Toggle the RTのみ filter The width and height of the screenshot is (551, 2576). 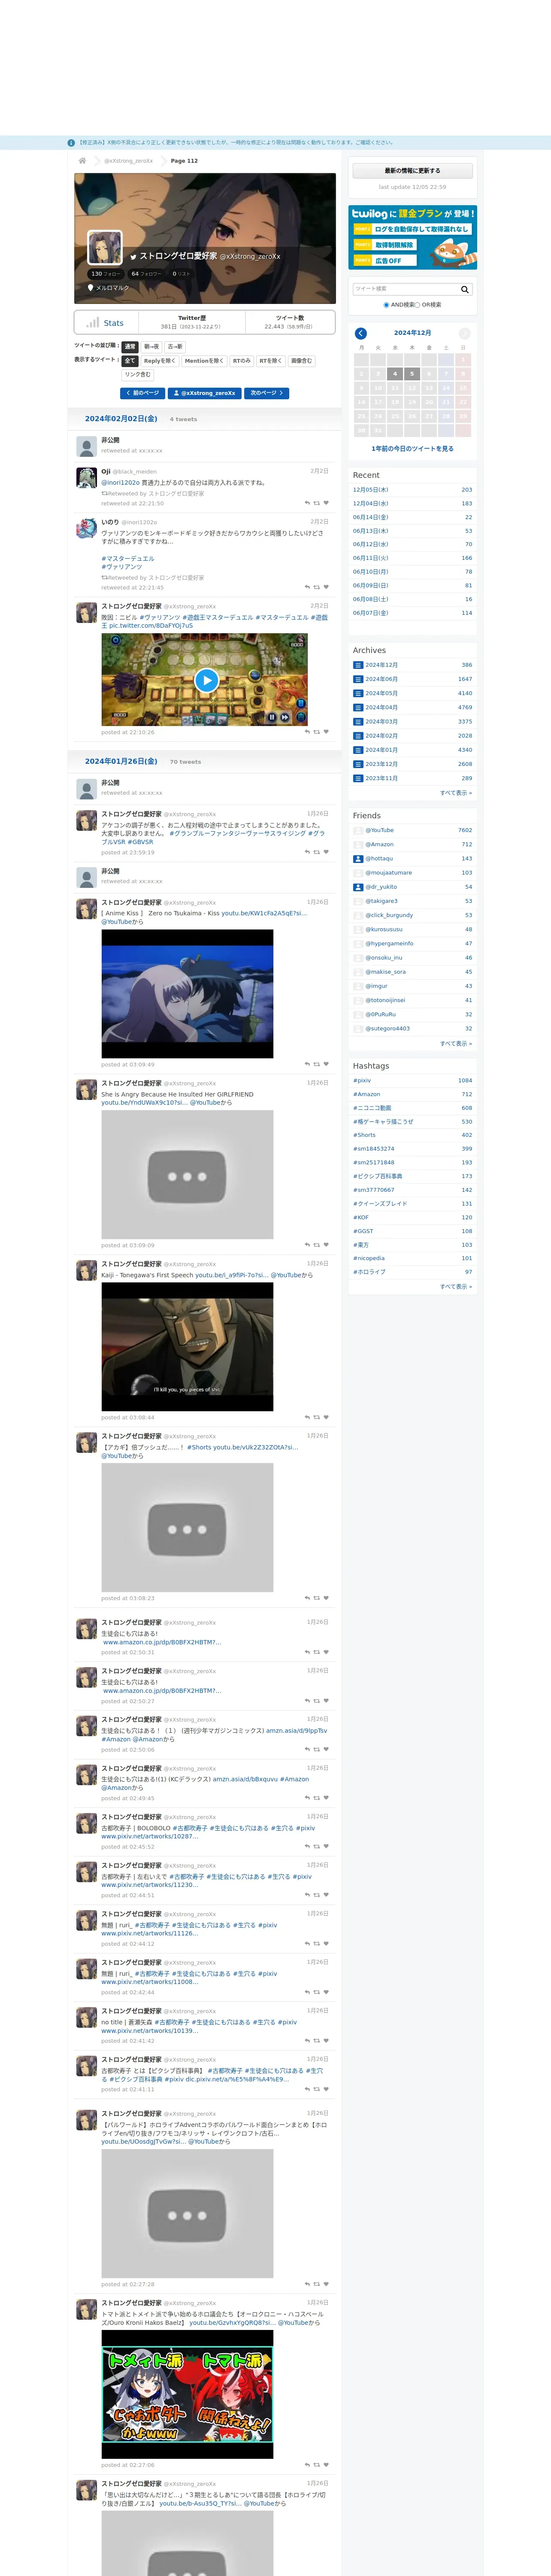coord(242,361)
